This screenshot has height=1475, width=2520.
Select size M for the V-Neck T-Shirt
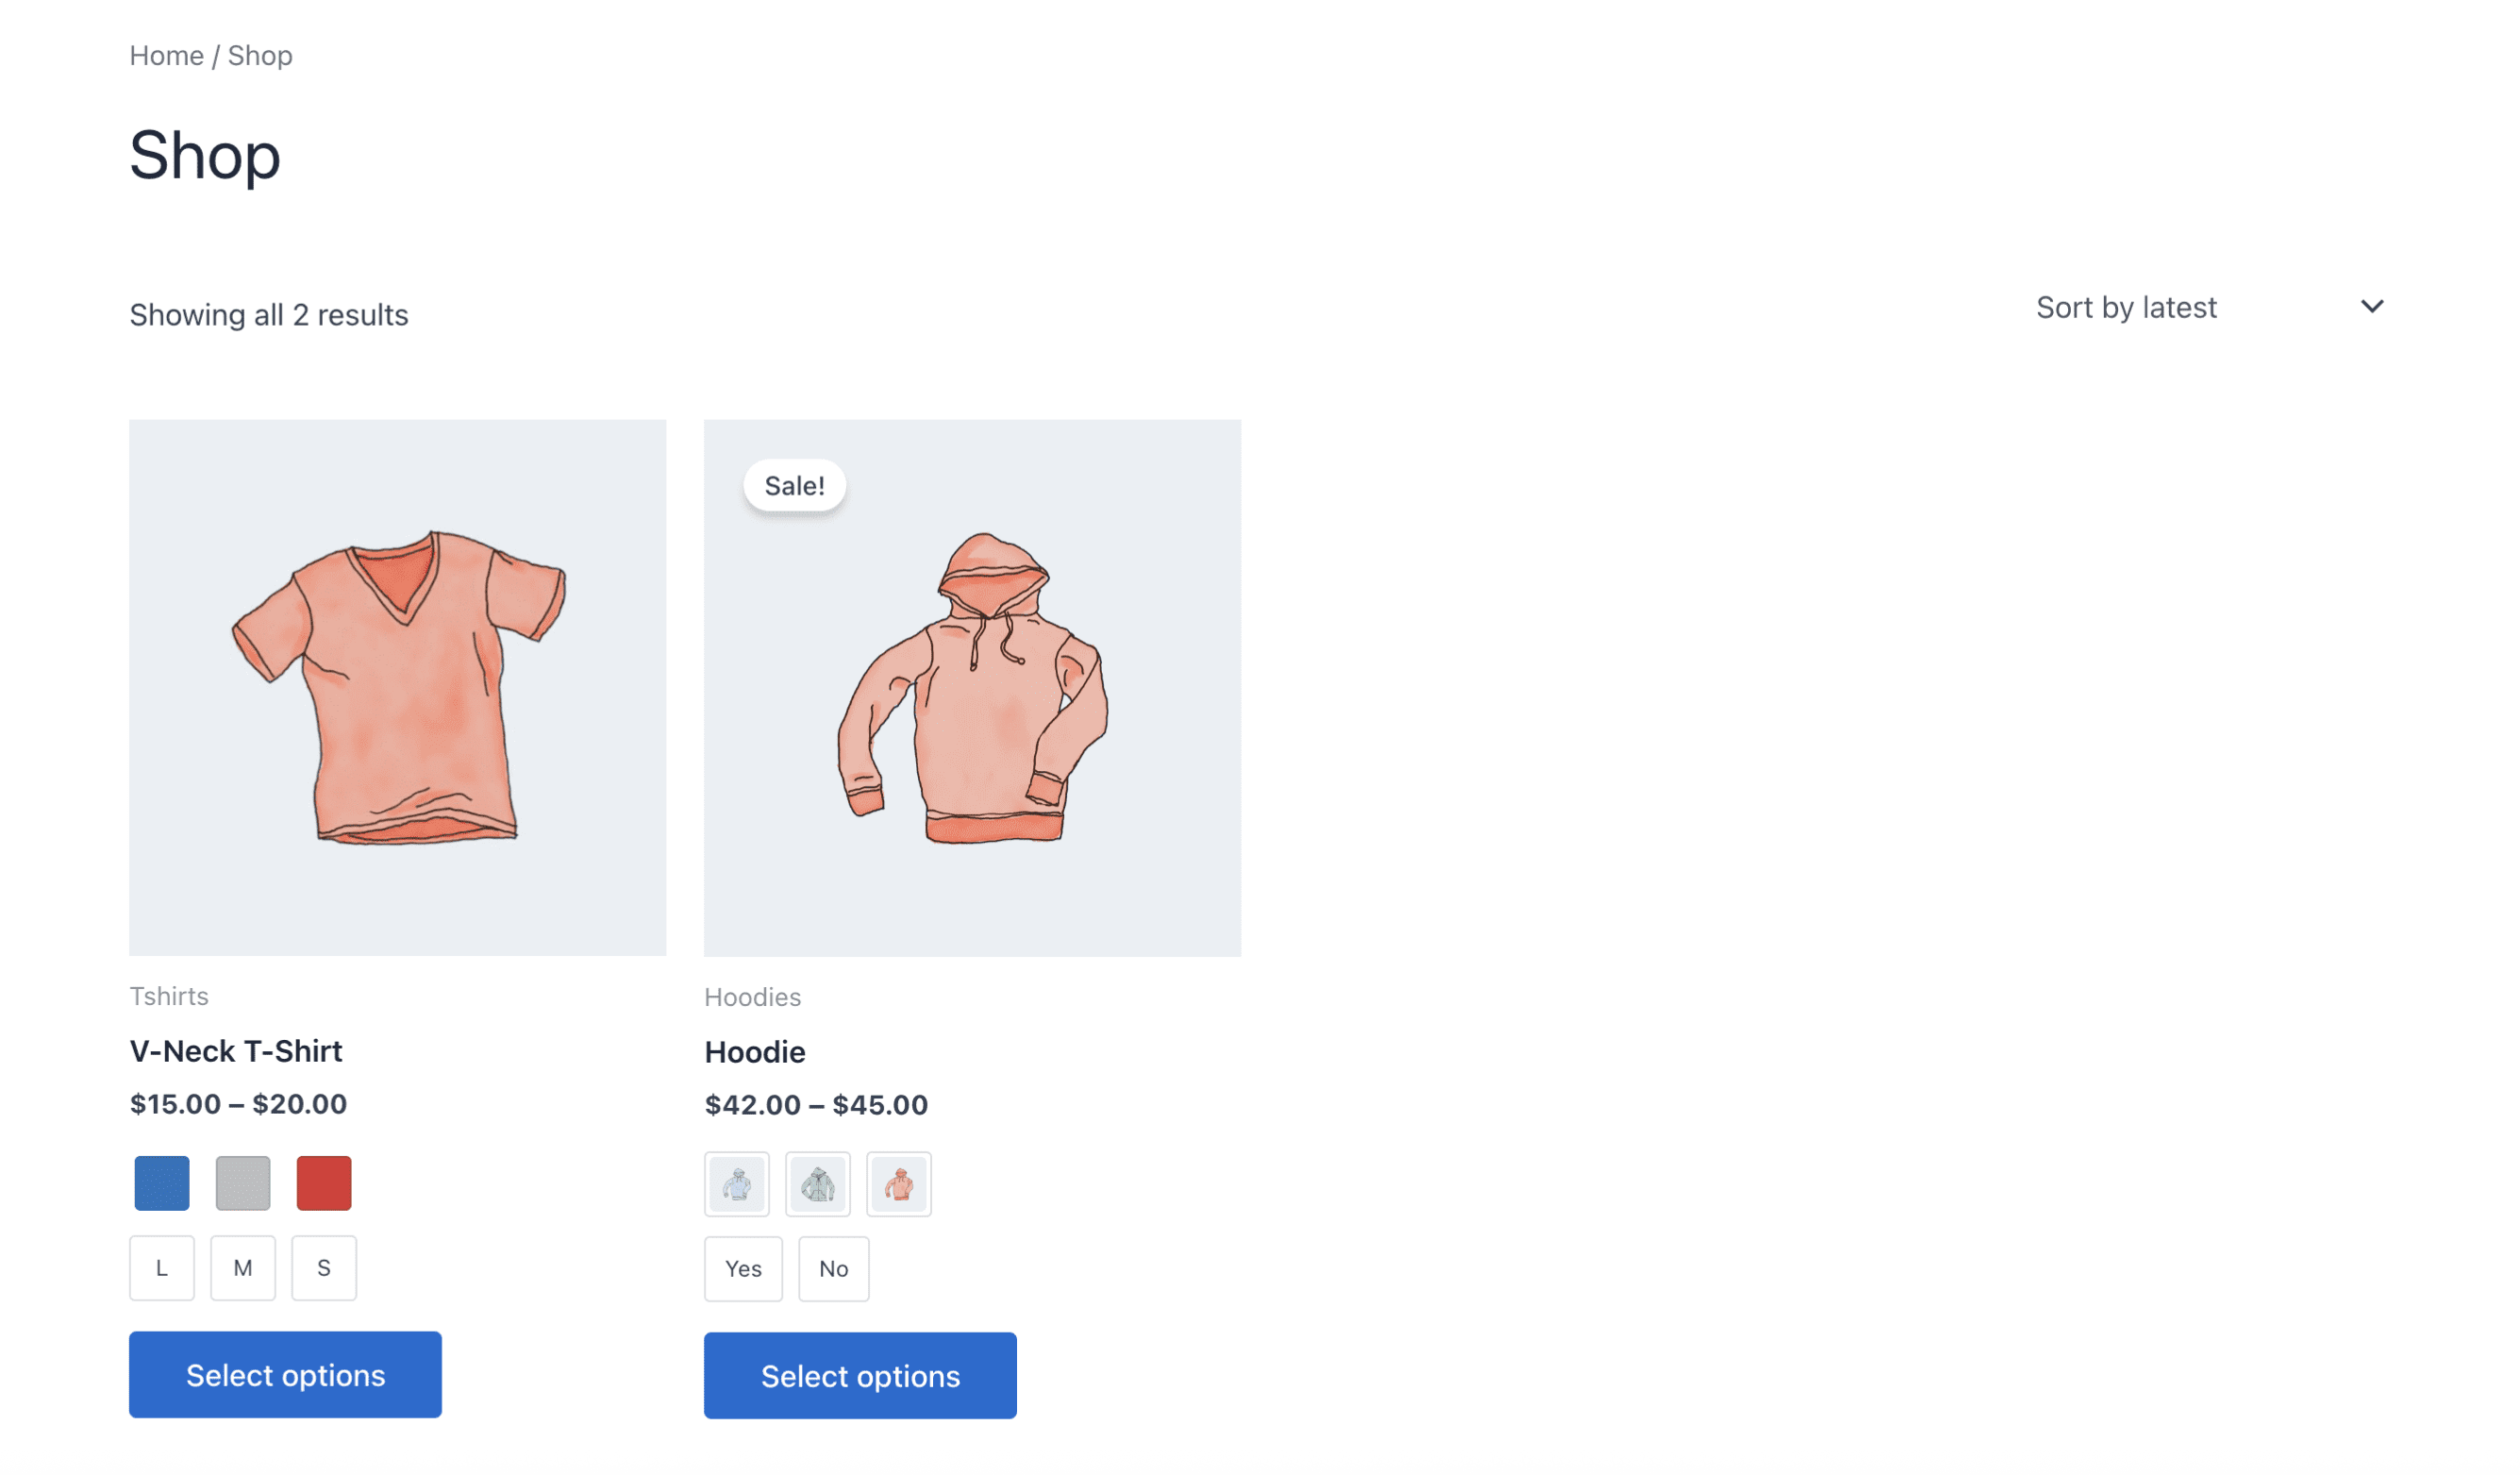[242, 1268]
